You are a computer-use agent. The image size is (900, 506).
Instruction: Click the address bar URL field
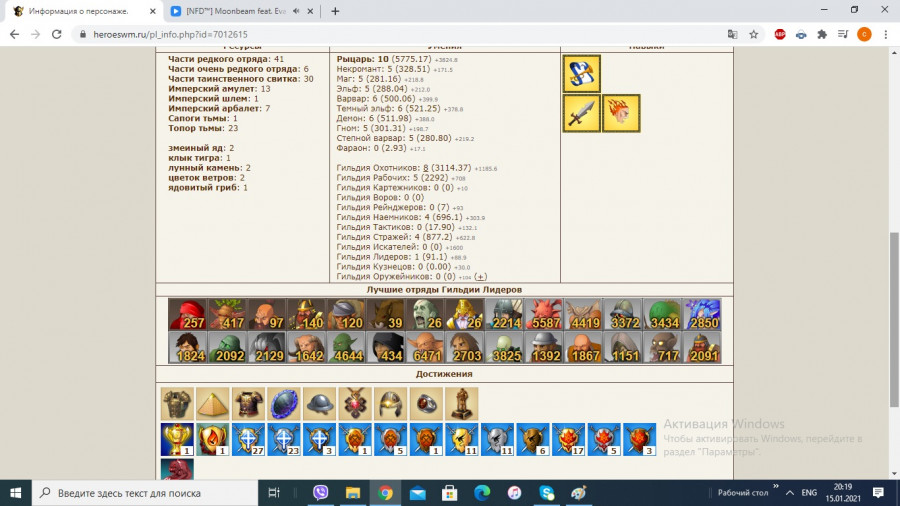[x=402, y=34]
